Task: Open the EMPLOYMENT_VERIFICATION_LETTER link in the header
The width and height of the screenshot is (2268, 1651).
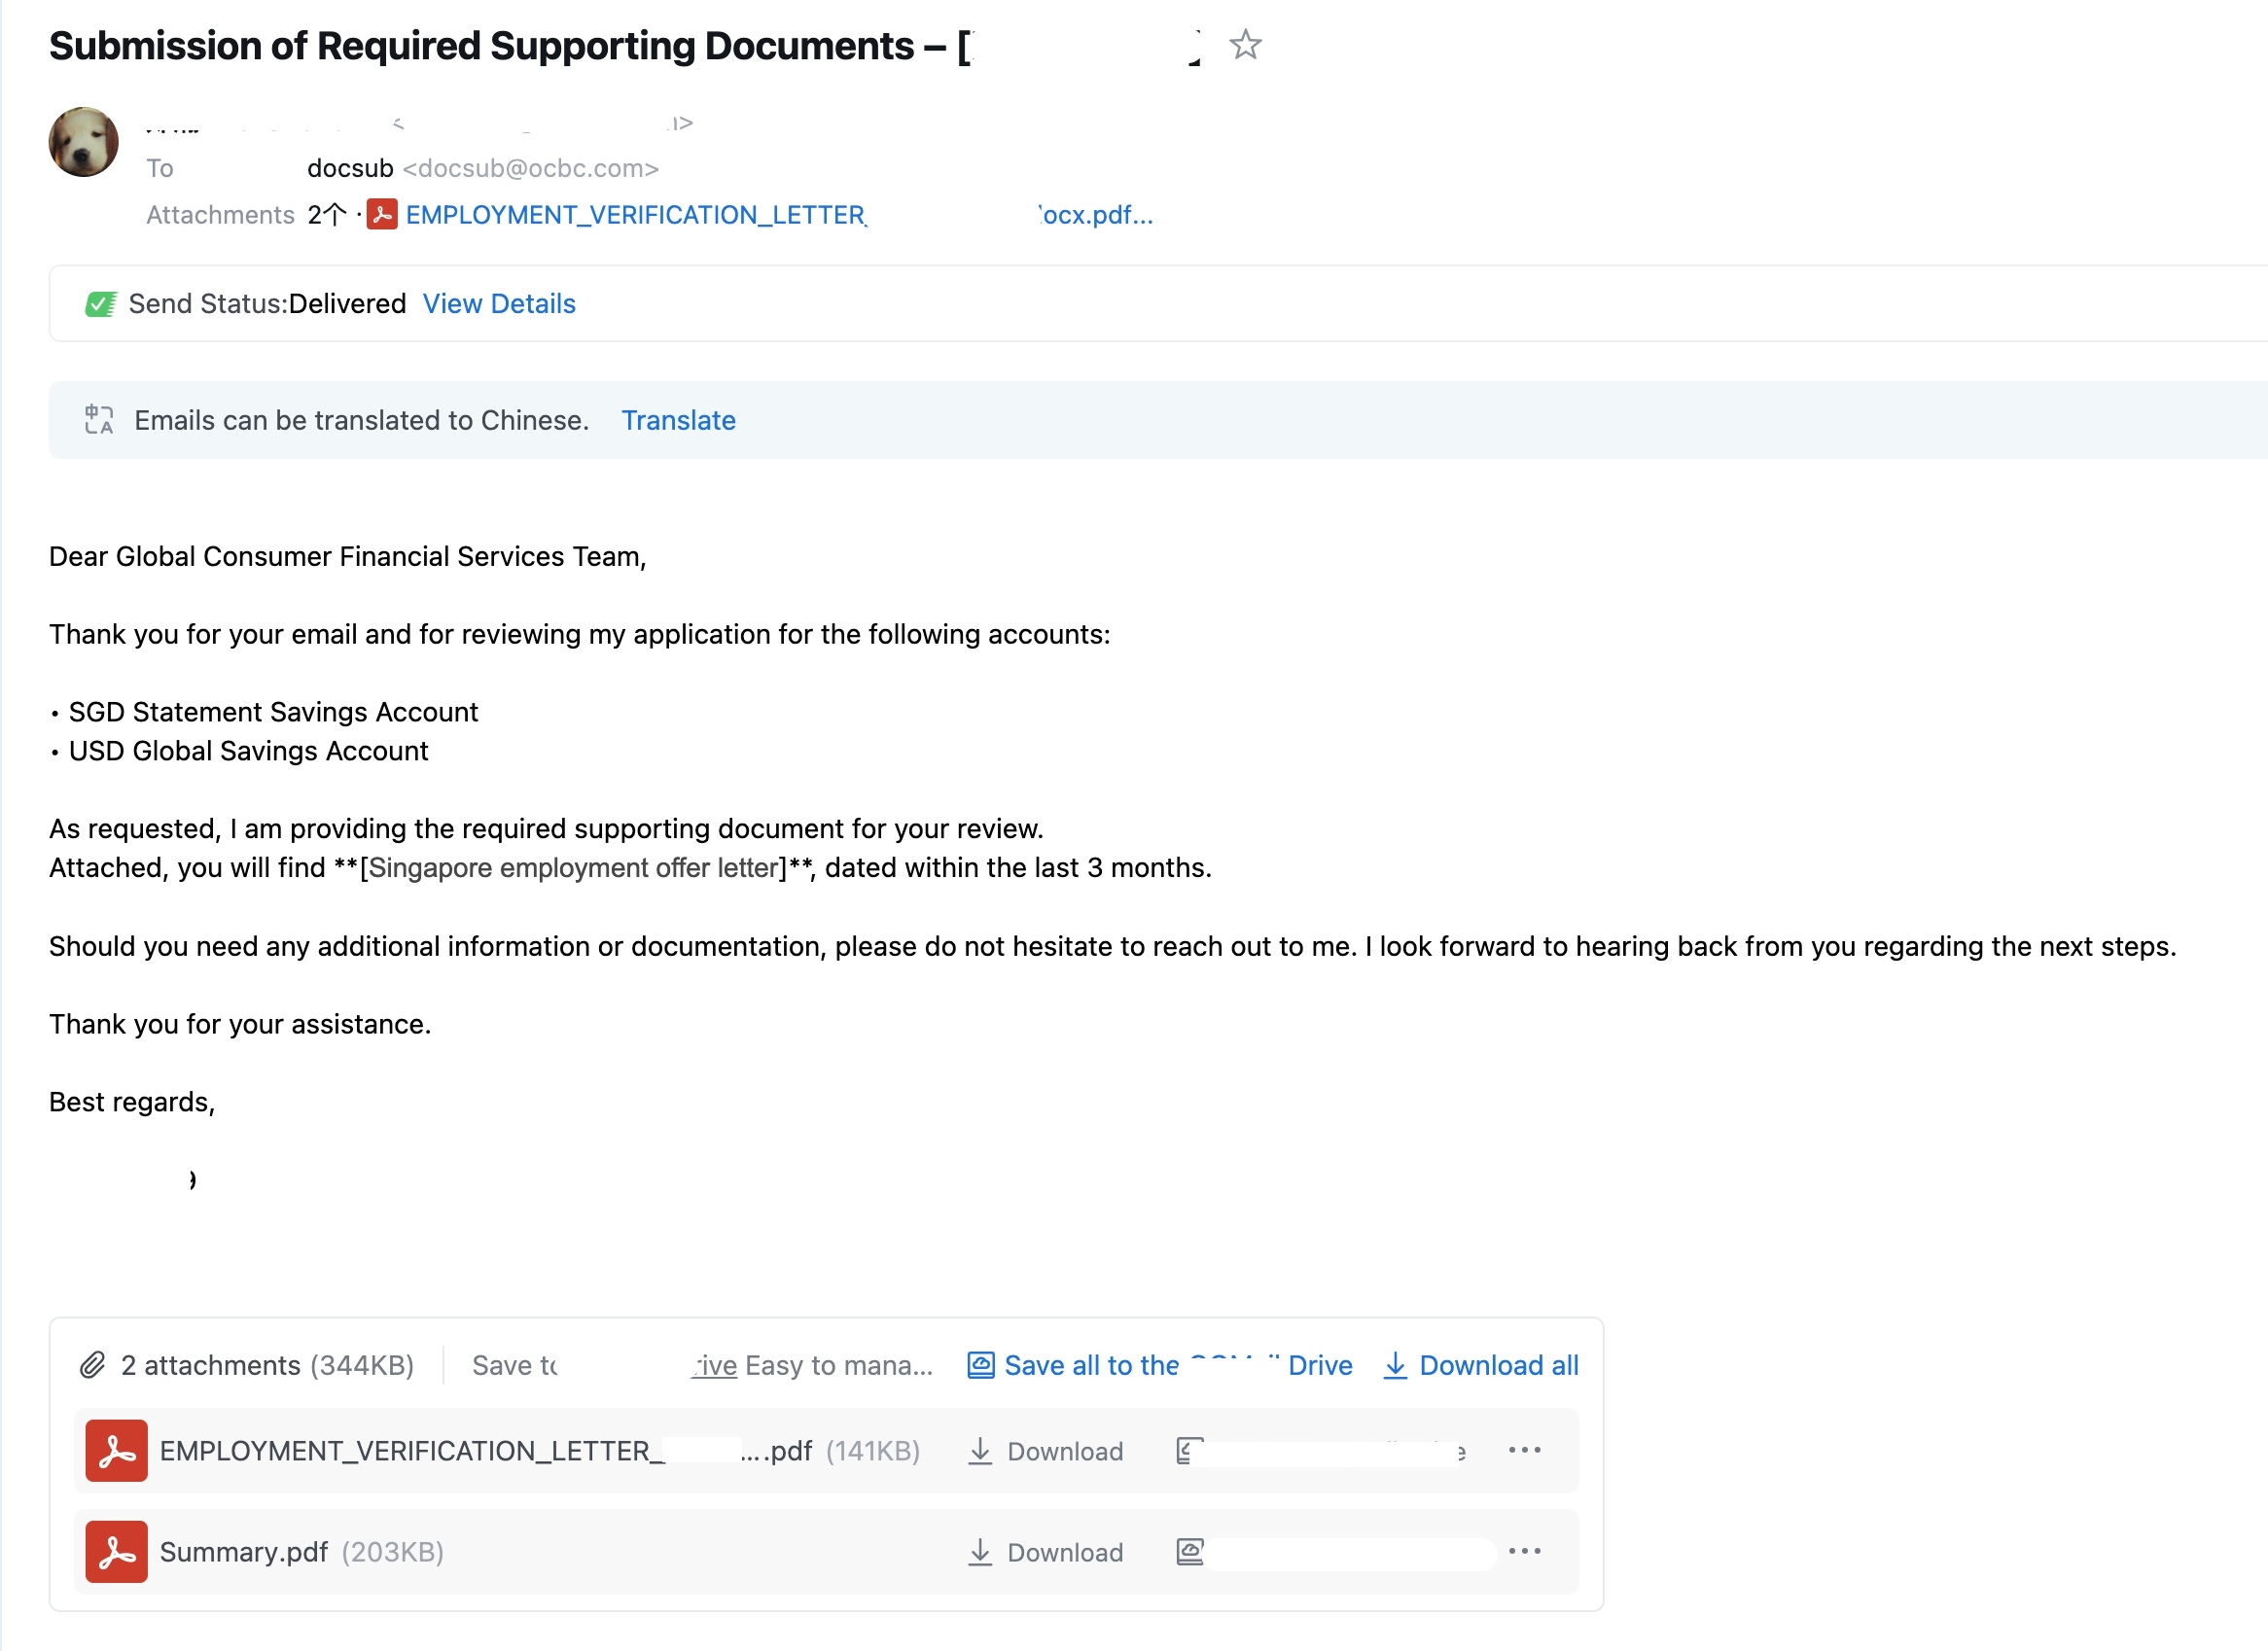Action: pyautogui.click(x=636, y=215)
